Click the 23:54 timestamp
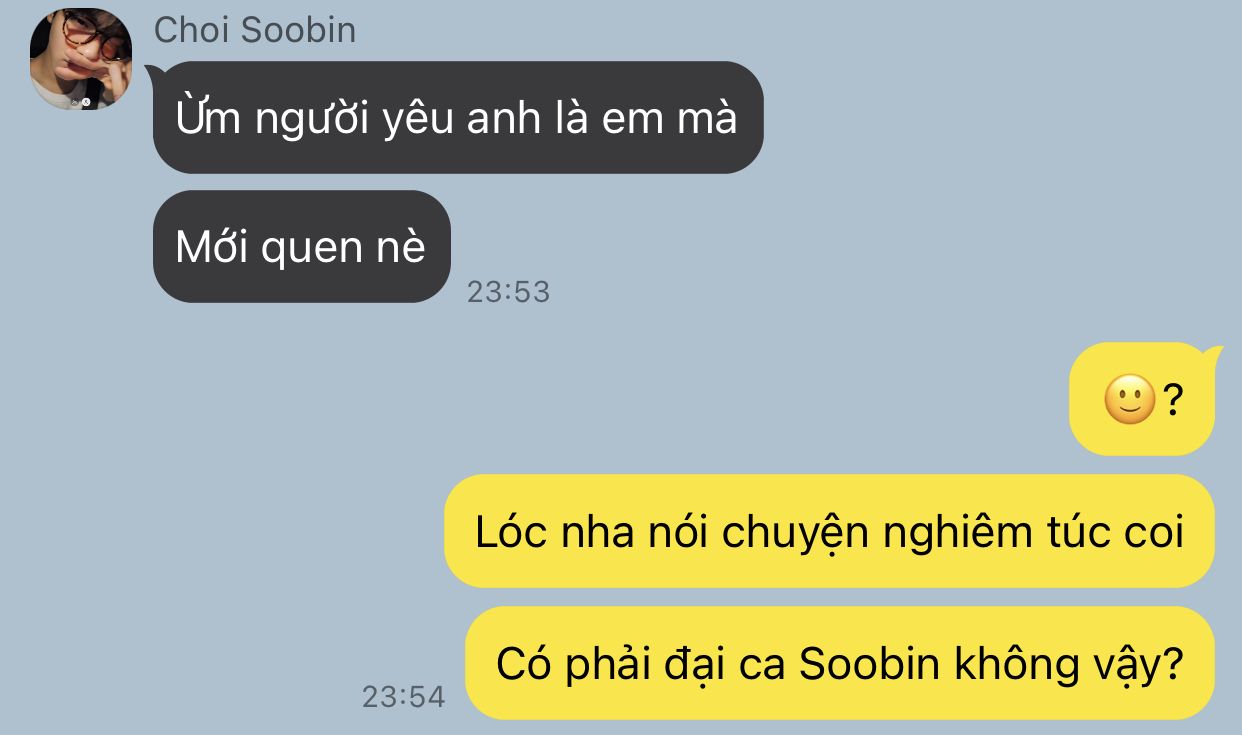This screenshot has height=735, width=1242. coord(403,696)
